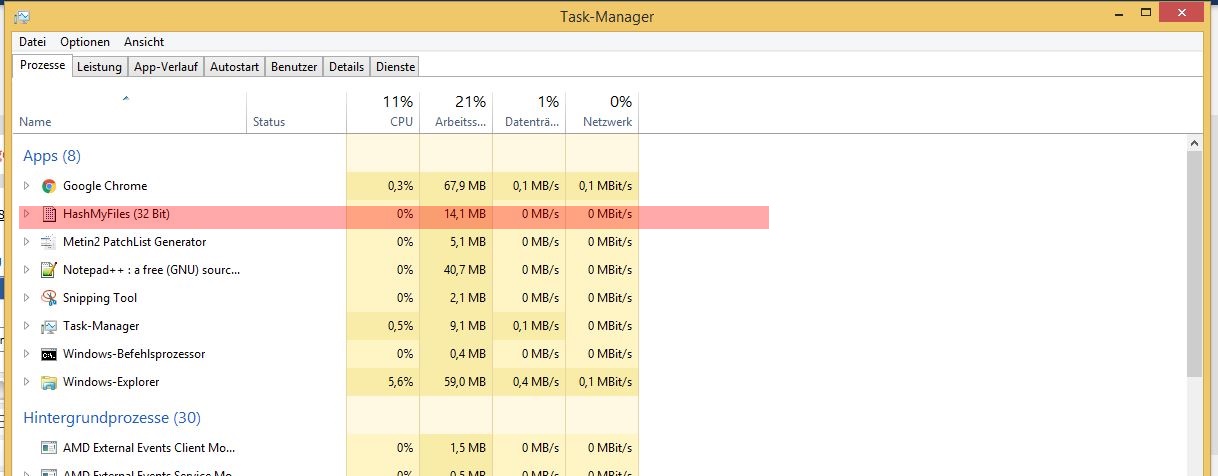Select the Windows-Befehlsprozessor row name
Viewport: 1218px width, 476px height.
coord(134,354)
